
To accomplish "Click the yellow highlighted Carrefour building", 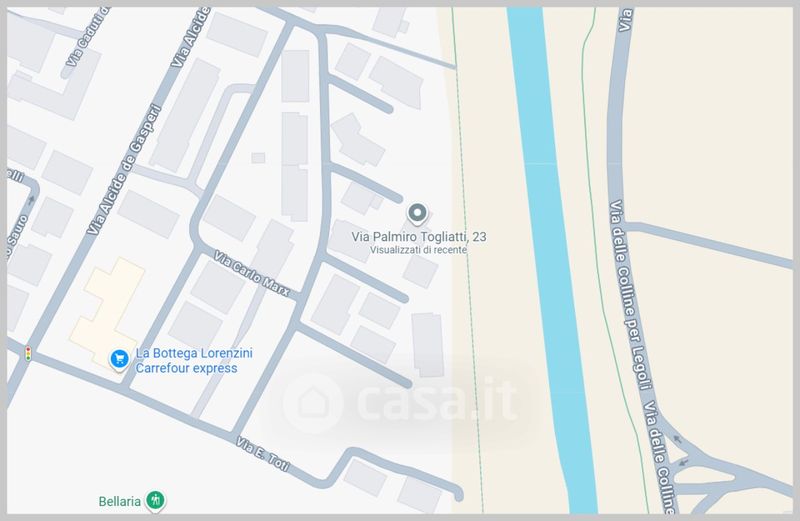I will (x=108, y=305).
